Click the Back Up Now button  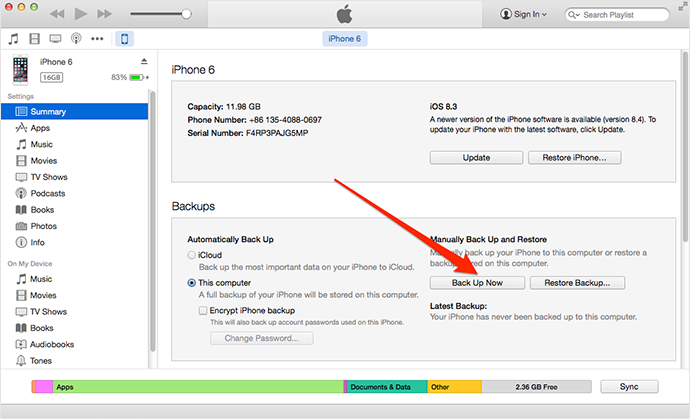click(477, 283)
